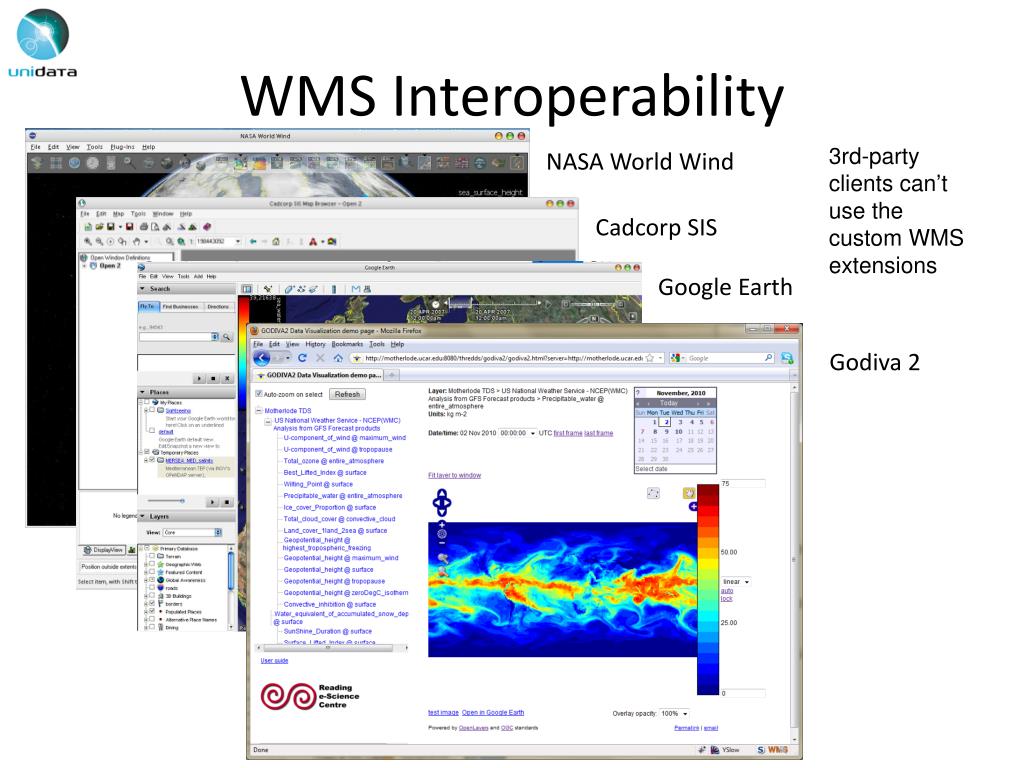Click the Firefox home icon
Screen dimensions: 1024x768
(338, 358)
